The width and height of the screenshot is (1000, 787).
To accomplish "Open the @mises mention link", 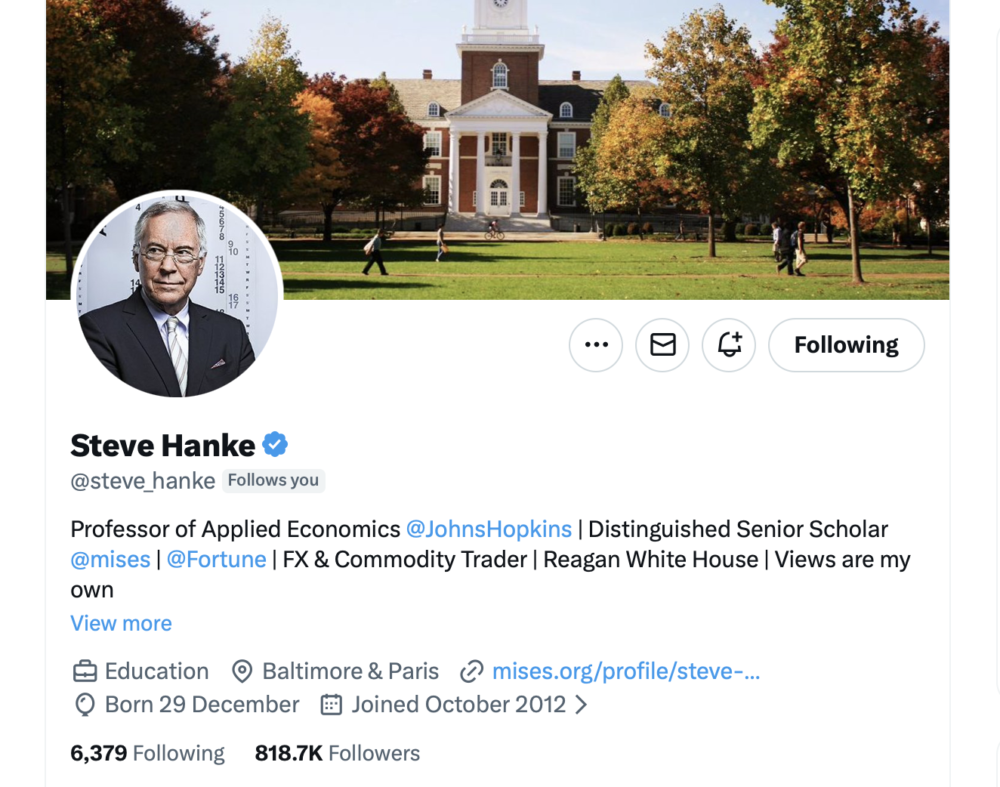I will (110, 559).
